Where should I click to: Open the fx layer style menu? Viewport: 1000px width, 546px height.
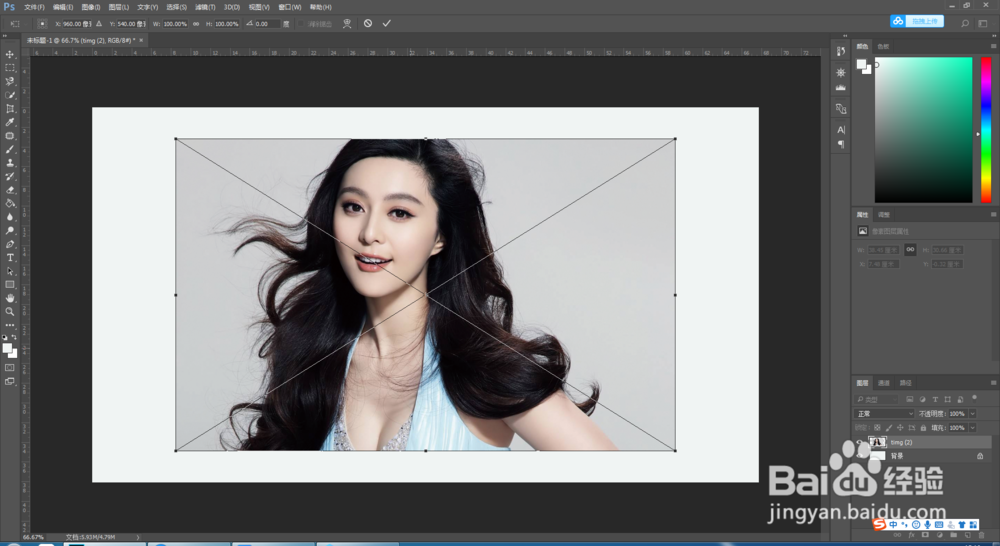tap(911, 535)
